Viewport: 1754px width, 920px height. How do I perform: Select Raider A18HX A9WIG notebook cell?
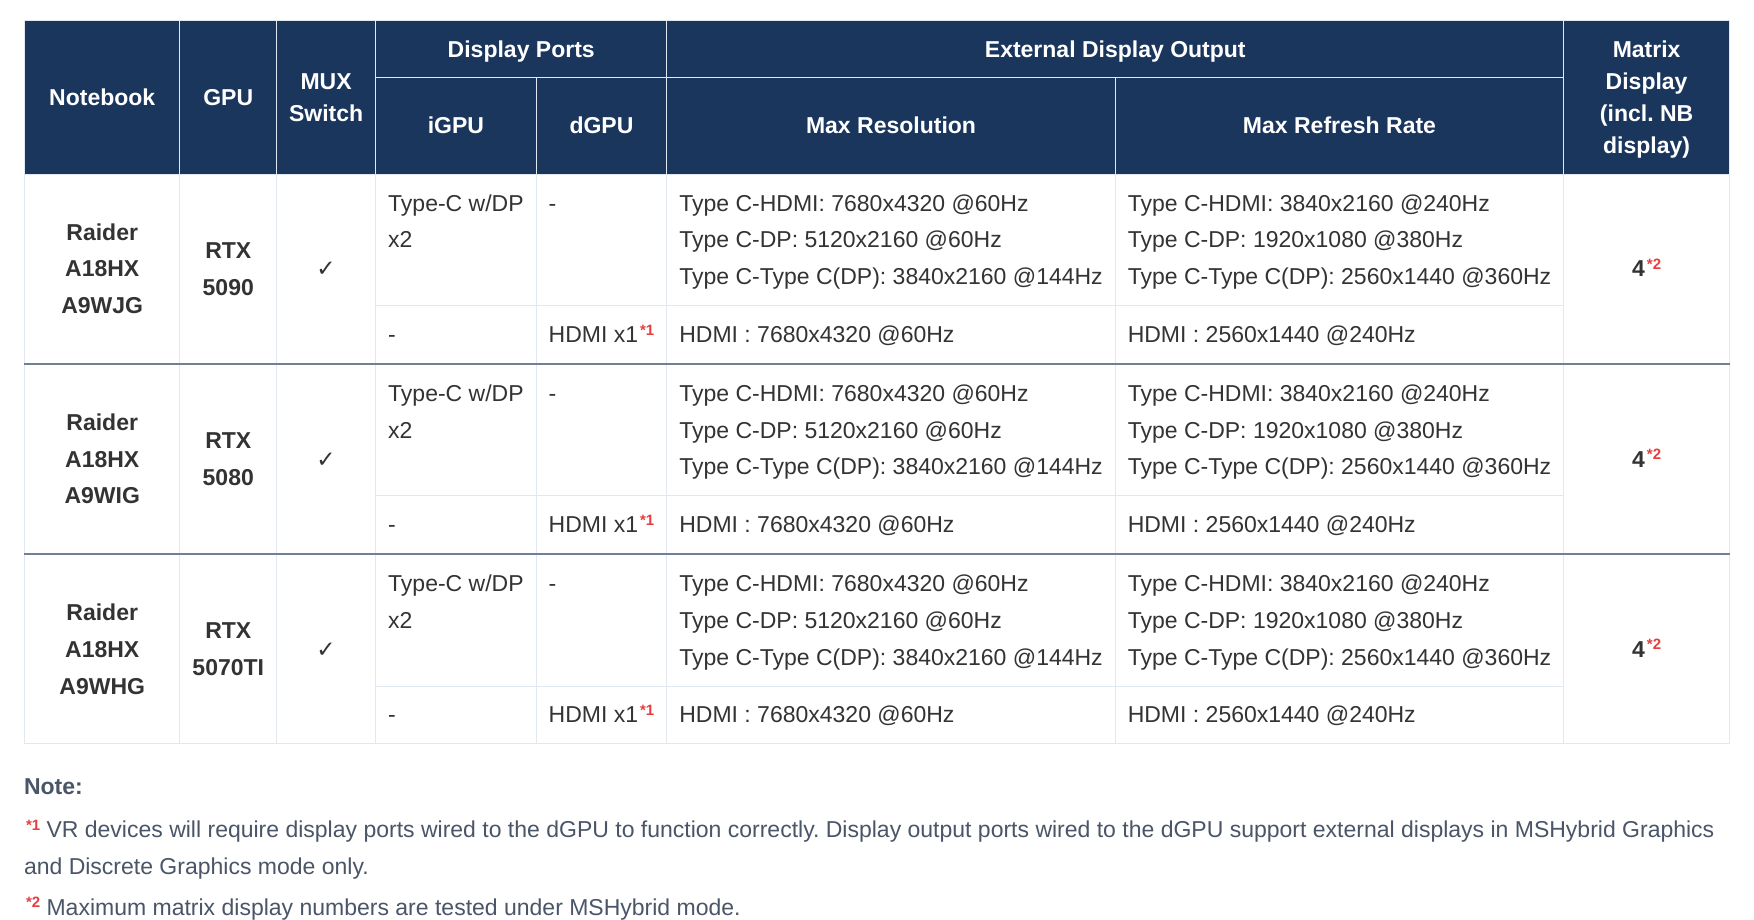pos(102,459)
